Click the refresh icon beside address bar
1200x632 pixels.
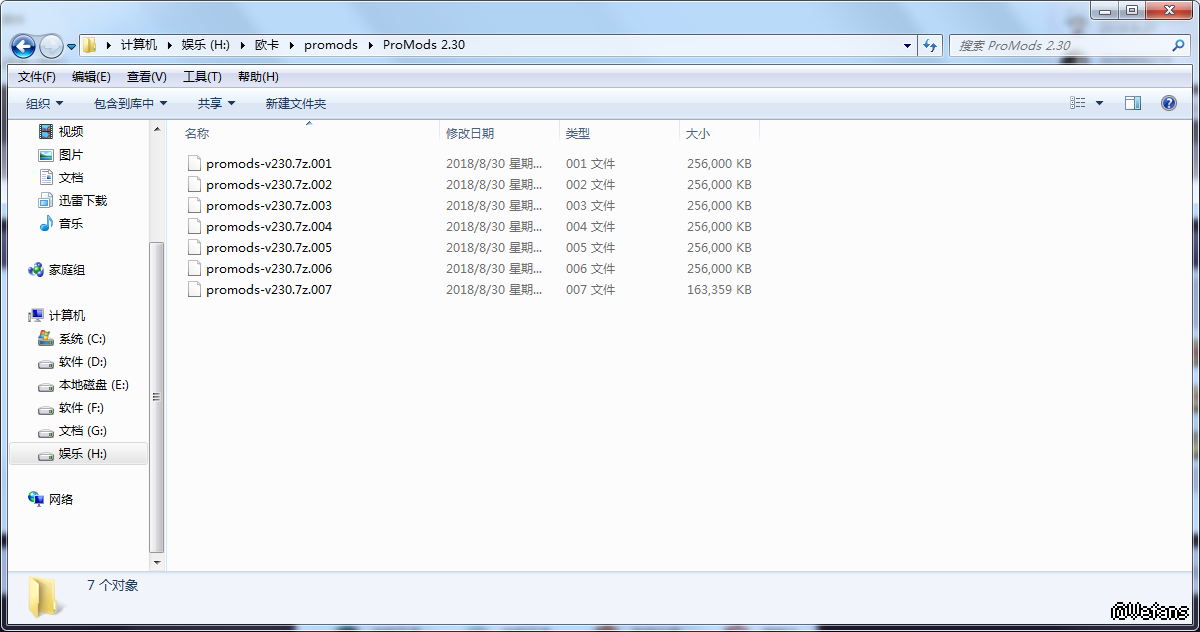pos(931,45)
